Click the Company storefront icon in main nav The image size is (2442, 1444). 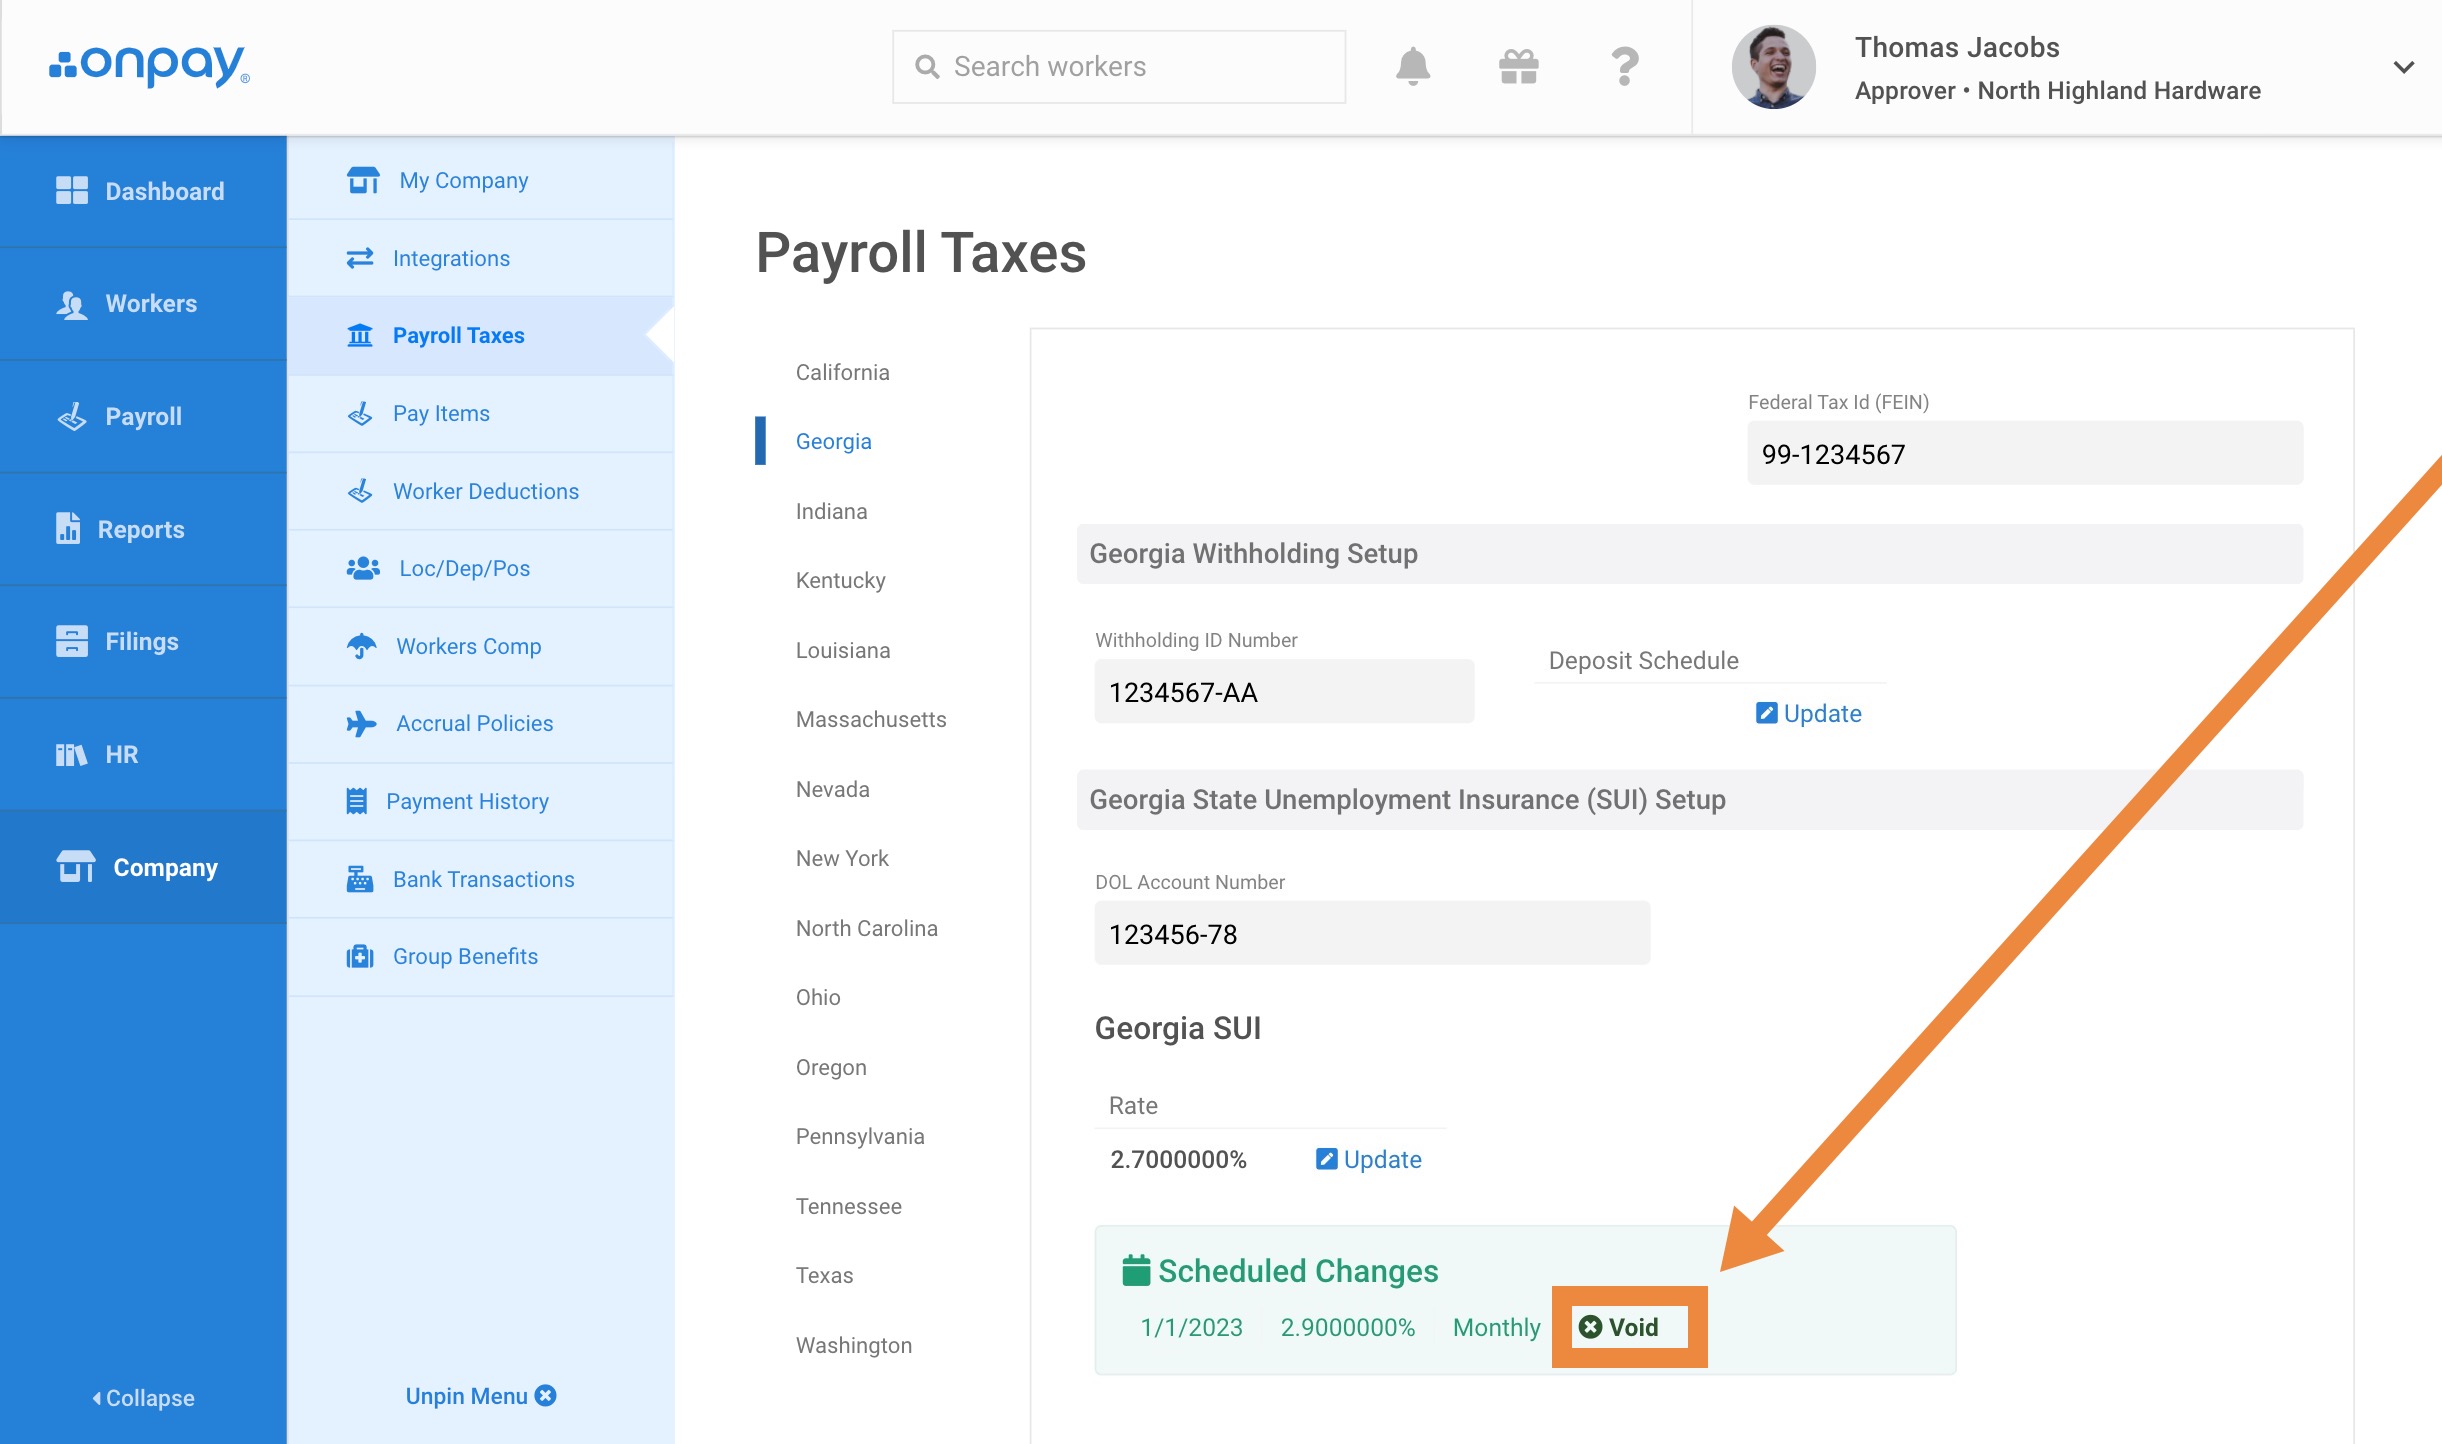click(76, 867)
